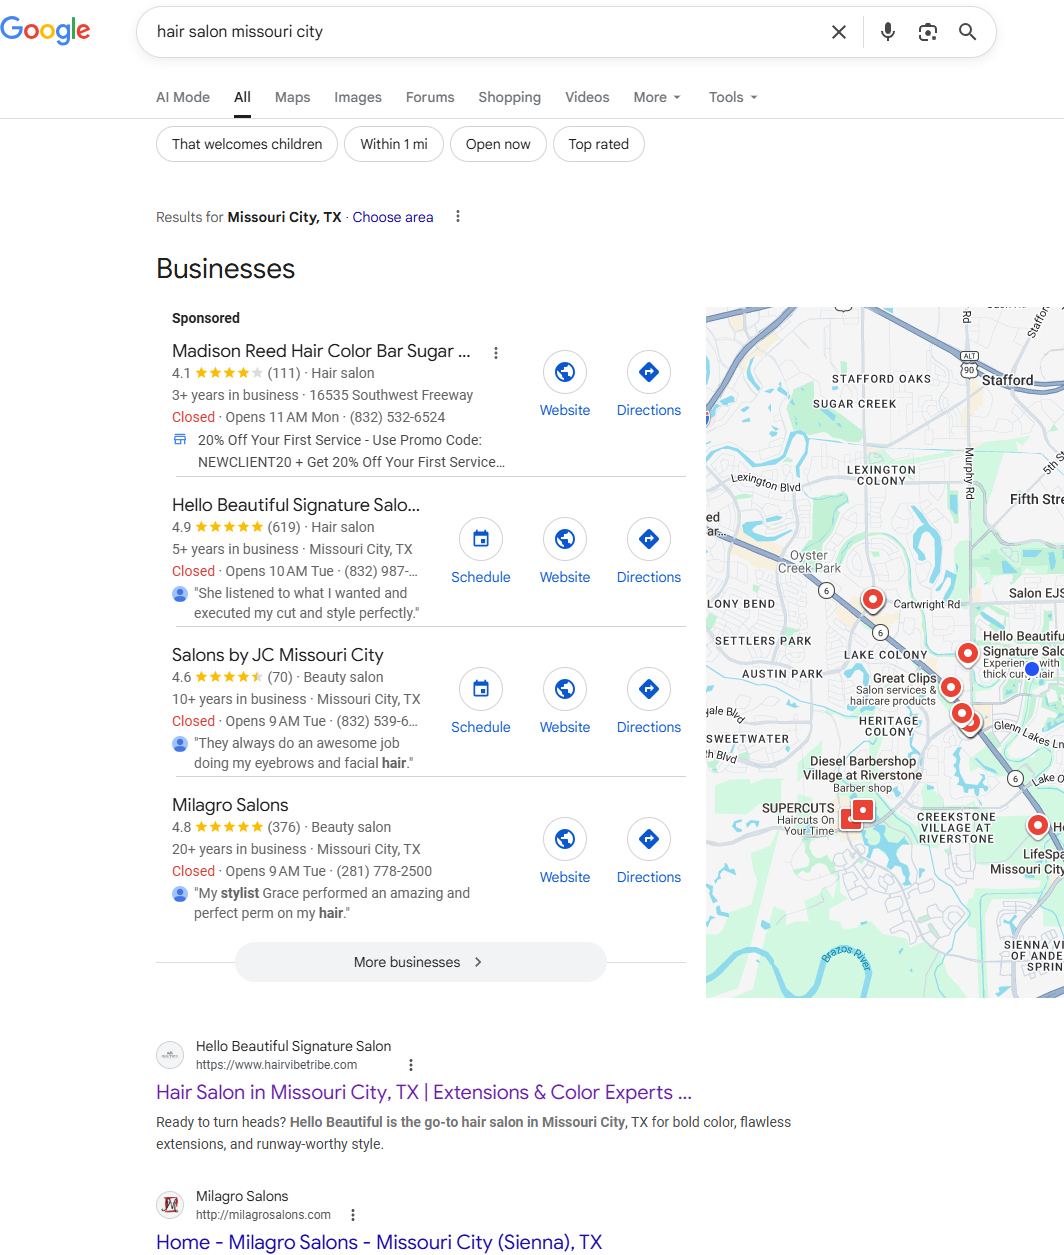
Task: Expand the More search categories dropdown
Action: [x=657, y=97]
